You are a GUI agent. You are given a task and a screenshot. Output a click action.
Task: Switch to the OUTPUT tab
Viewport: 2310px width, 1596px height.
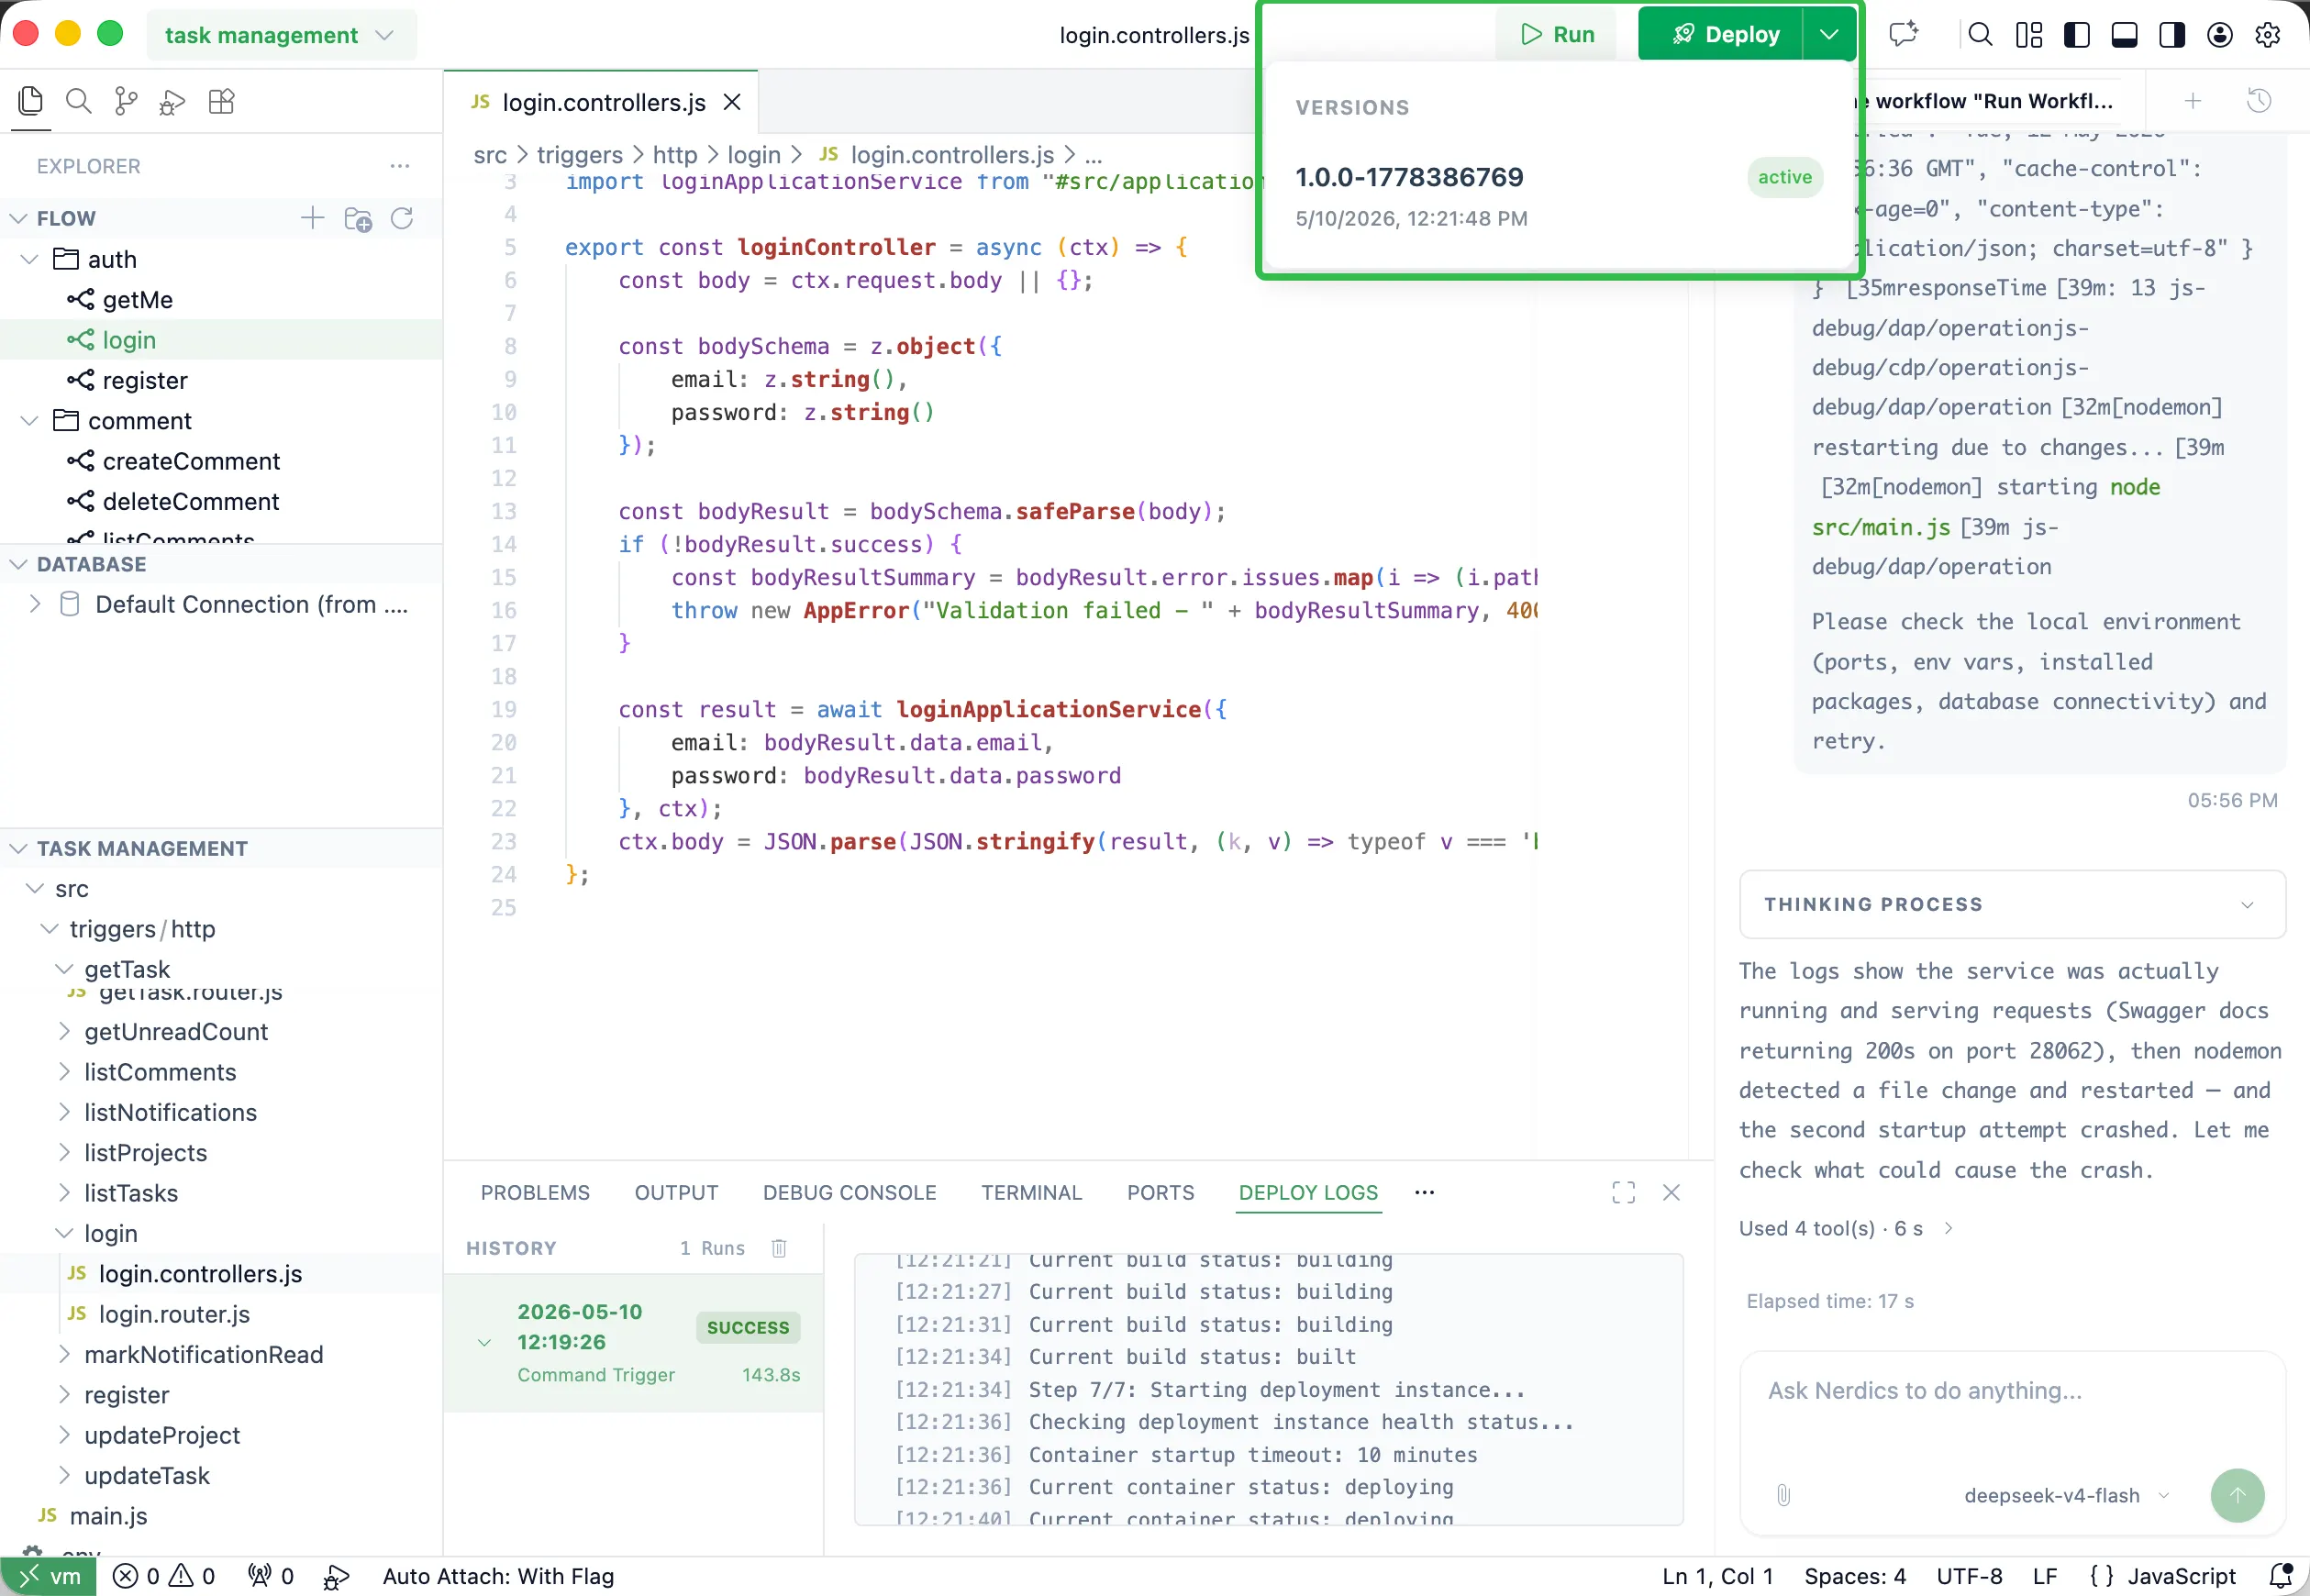676,1192
